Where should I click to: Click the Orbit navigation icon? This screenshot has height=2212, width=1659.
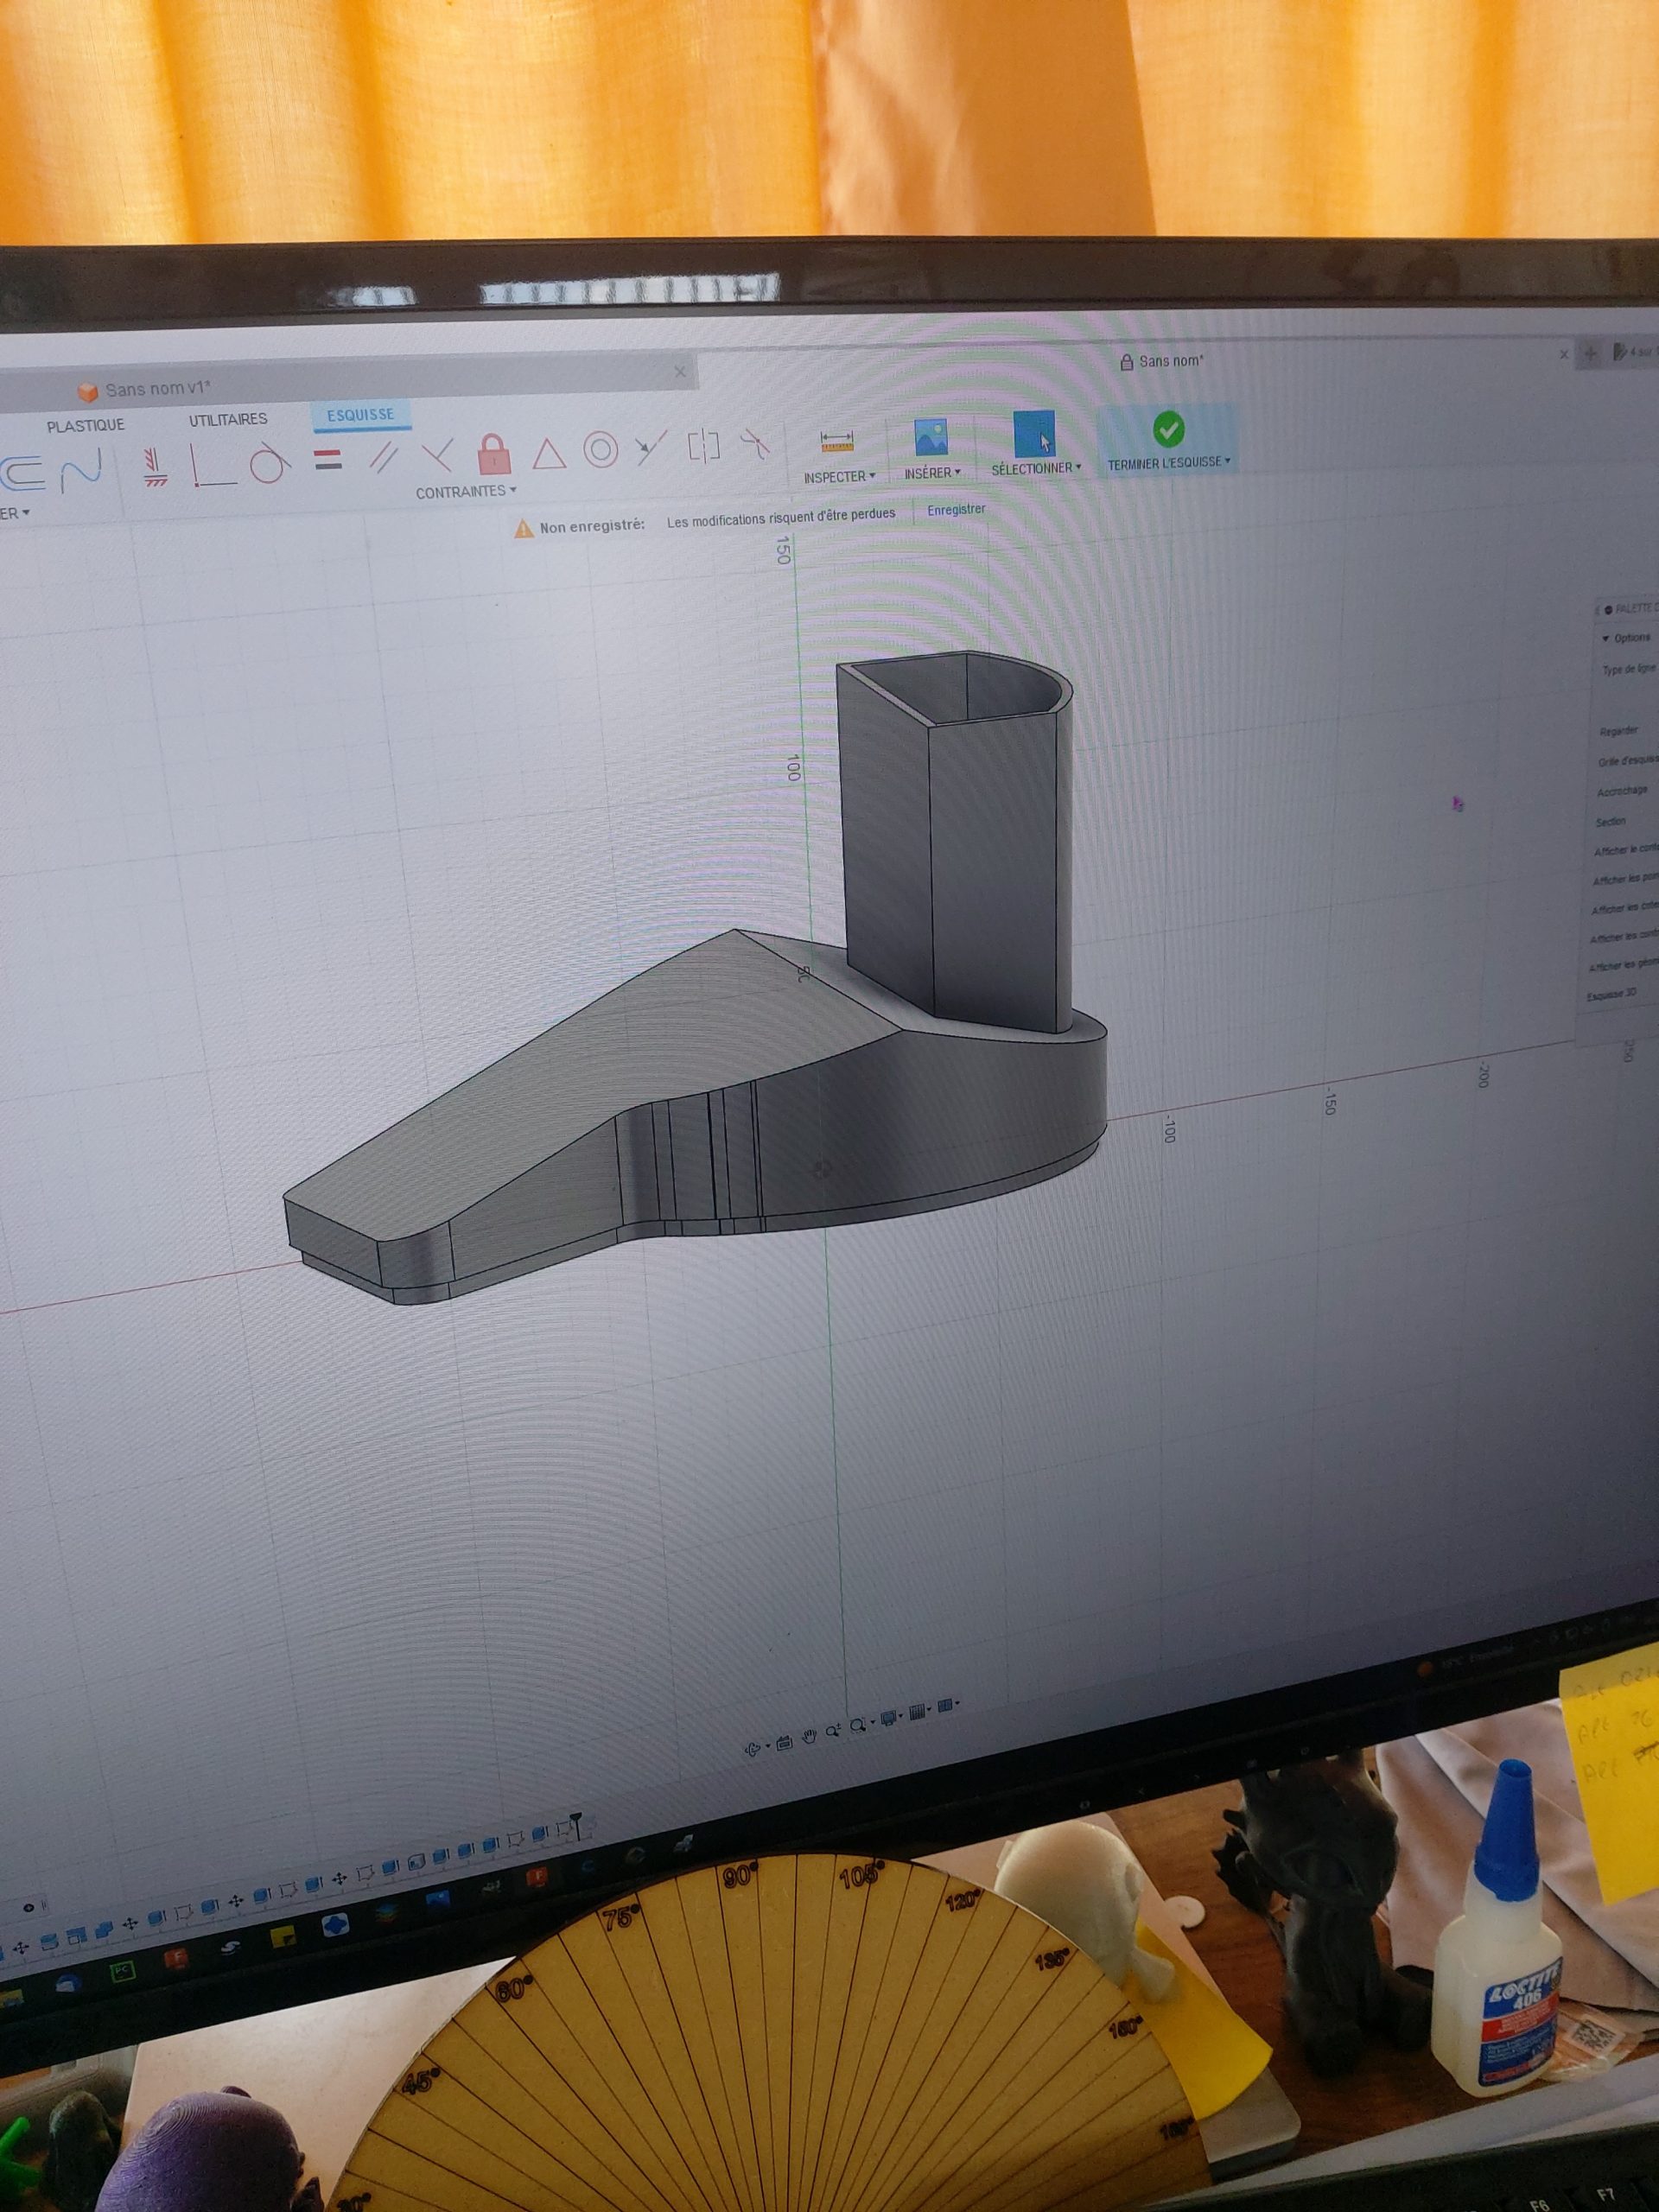click(x=753, y=1749)
